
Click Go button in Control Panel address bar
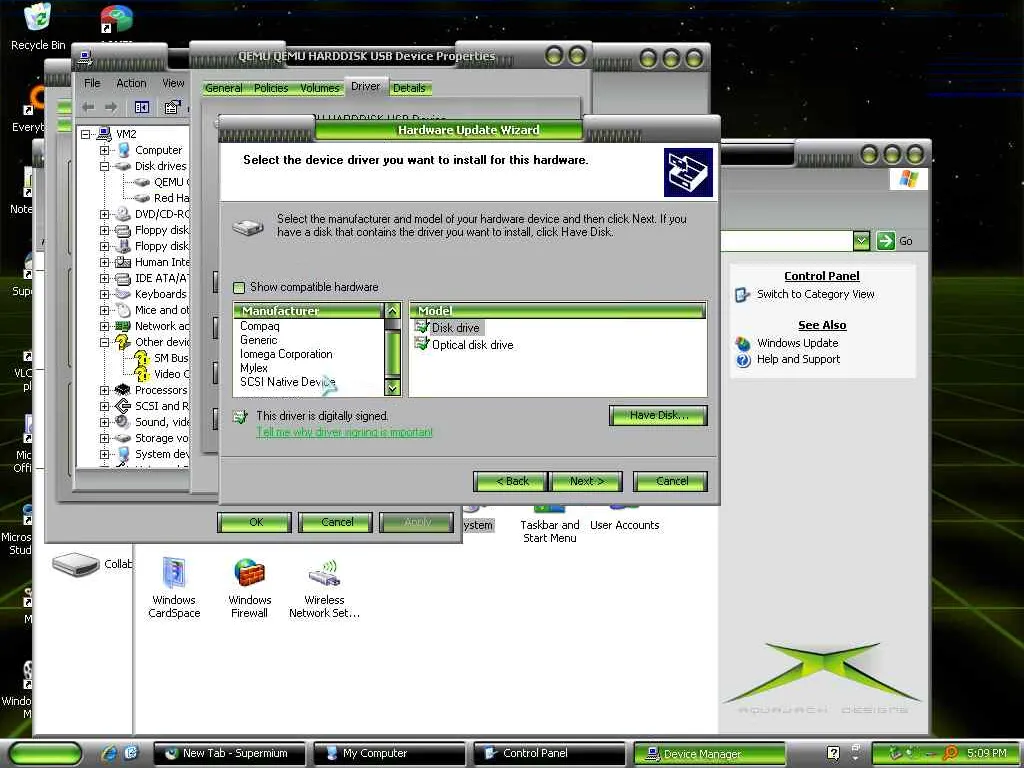pos(895,241)
